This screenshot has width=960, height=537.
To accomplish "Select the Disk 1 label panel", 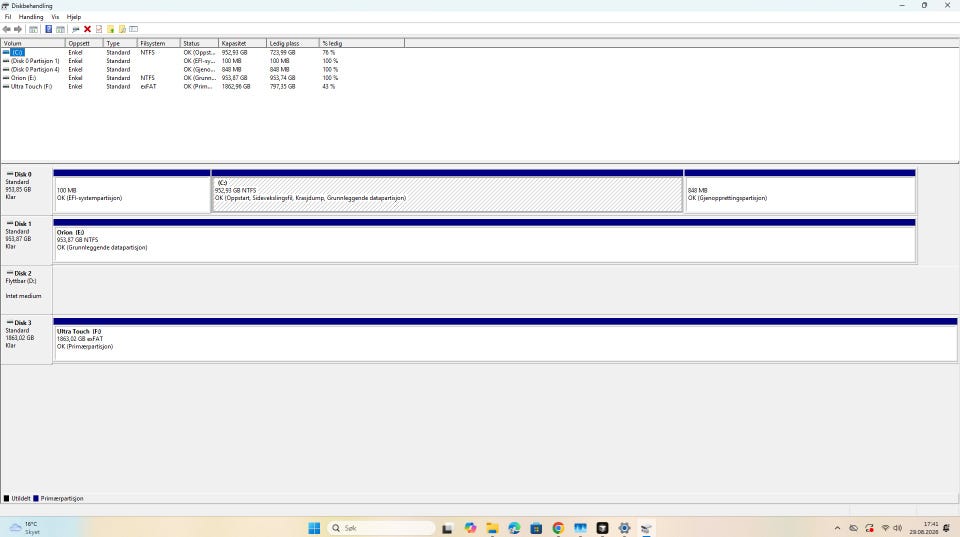I will 26,241.
